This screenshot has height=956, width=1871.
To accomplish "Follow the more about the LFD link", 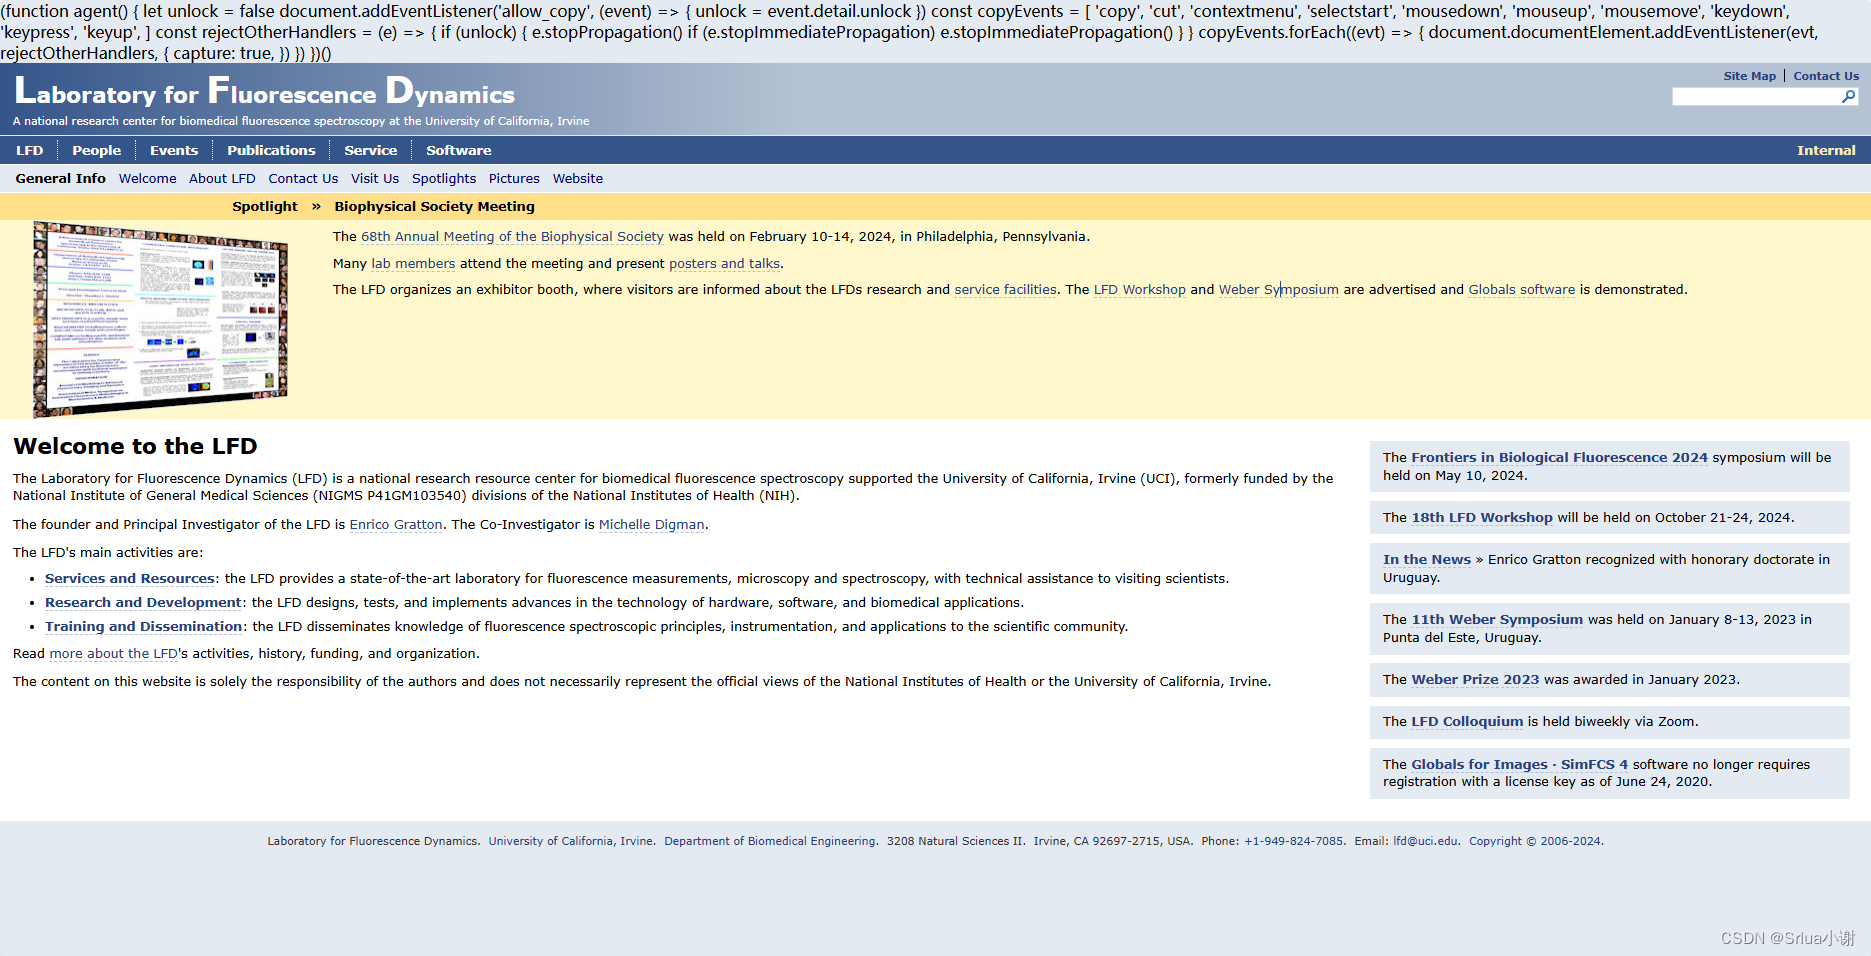I will (113, 654).
